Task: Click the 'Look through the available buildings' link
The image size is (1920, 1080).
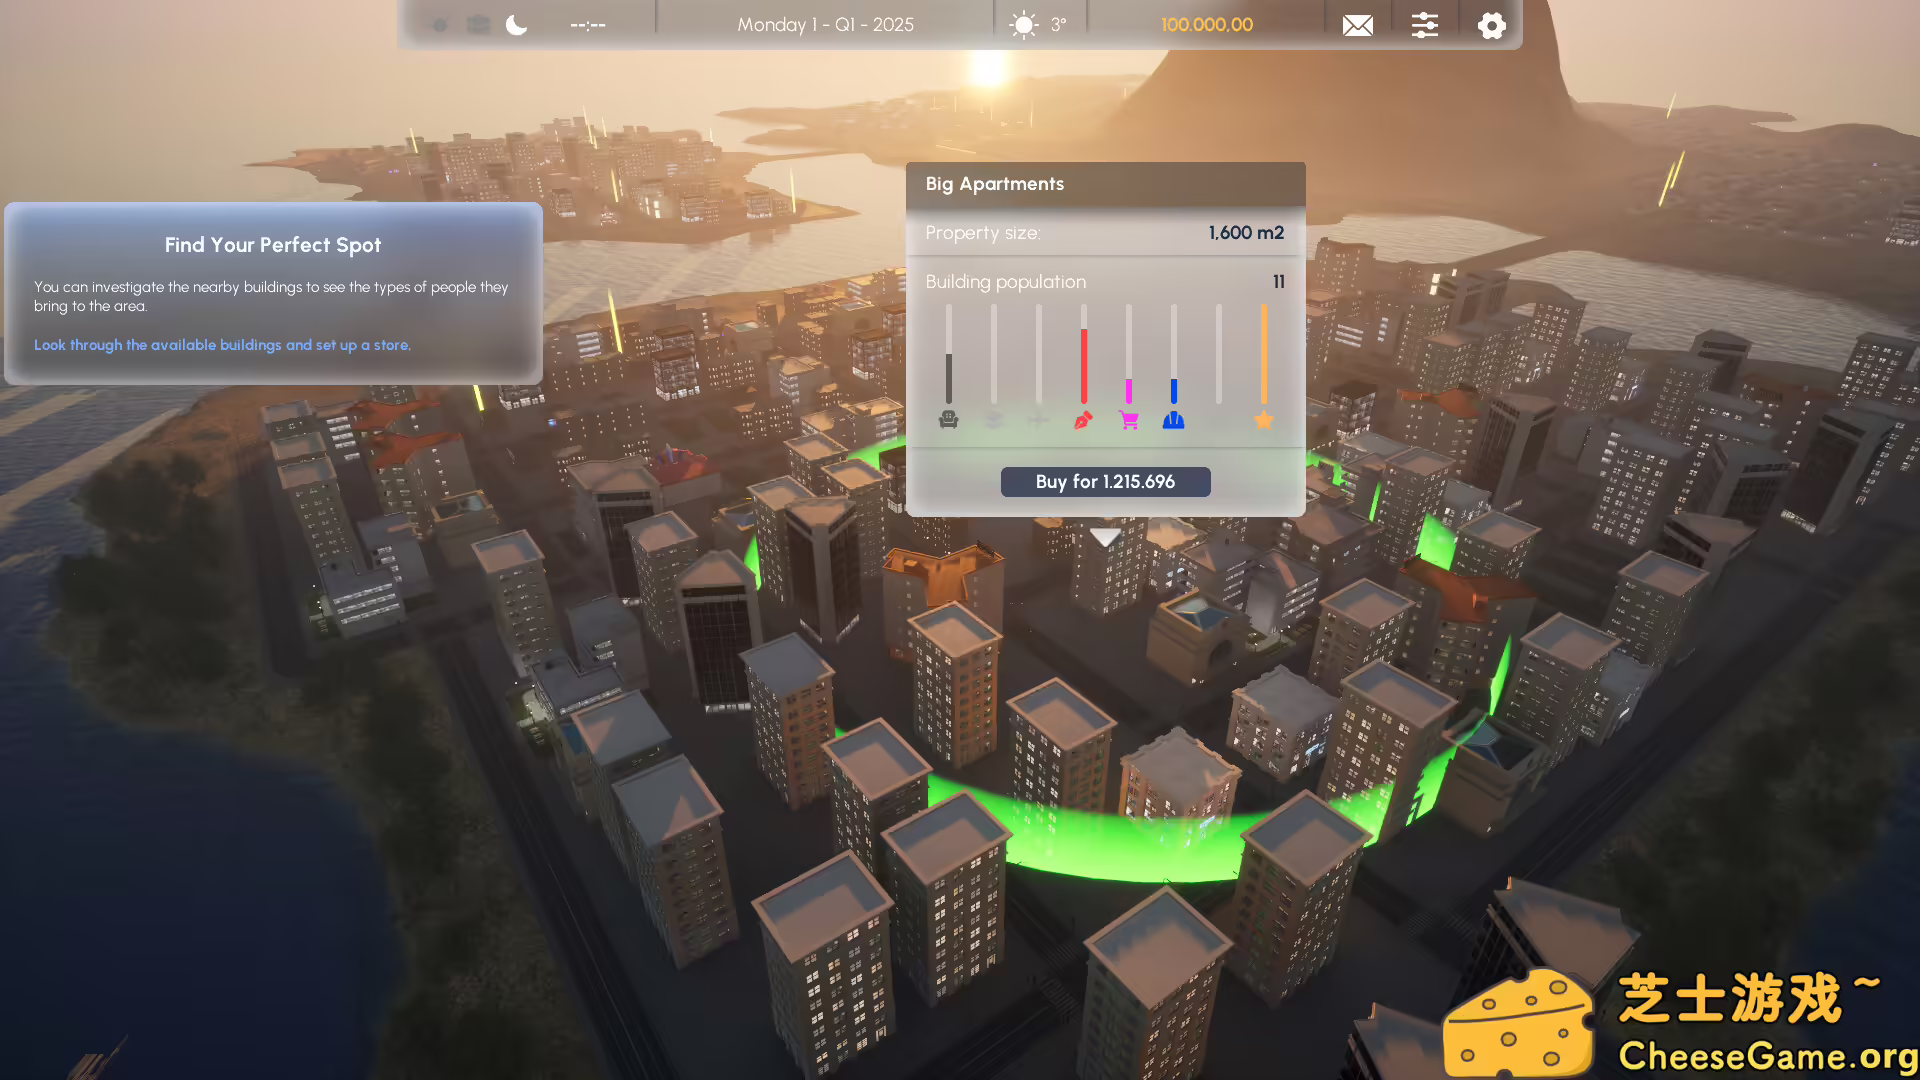Action: click(x=222, y=345)
